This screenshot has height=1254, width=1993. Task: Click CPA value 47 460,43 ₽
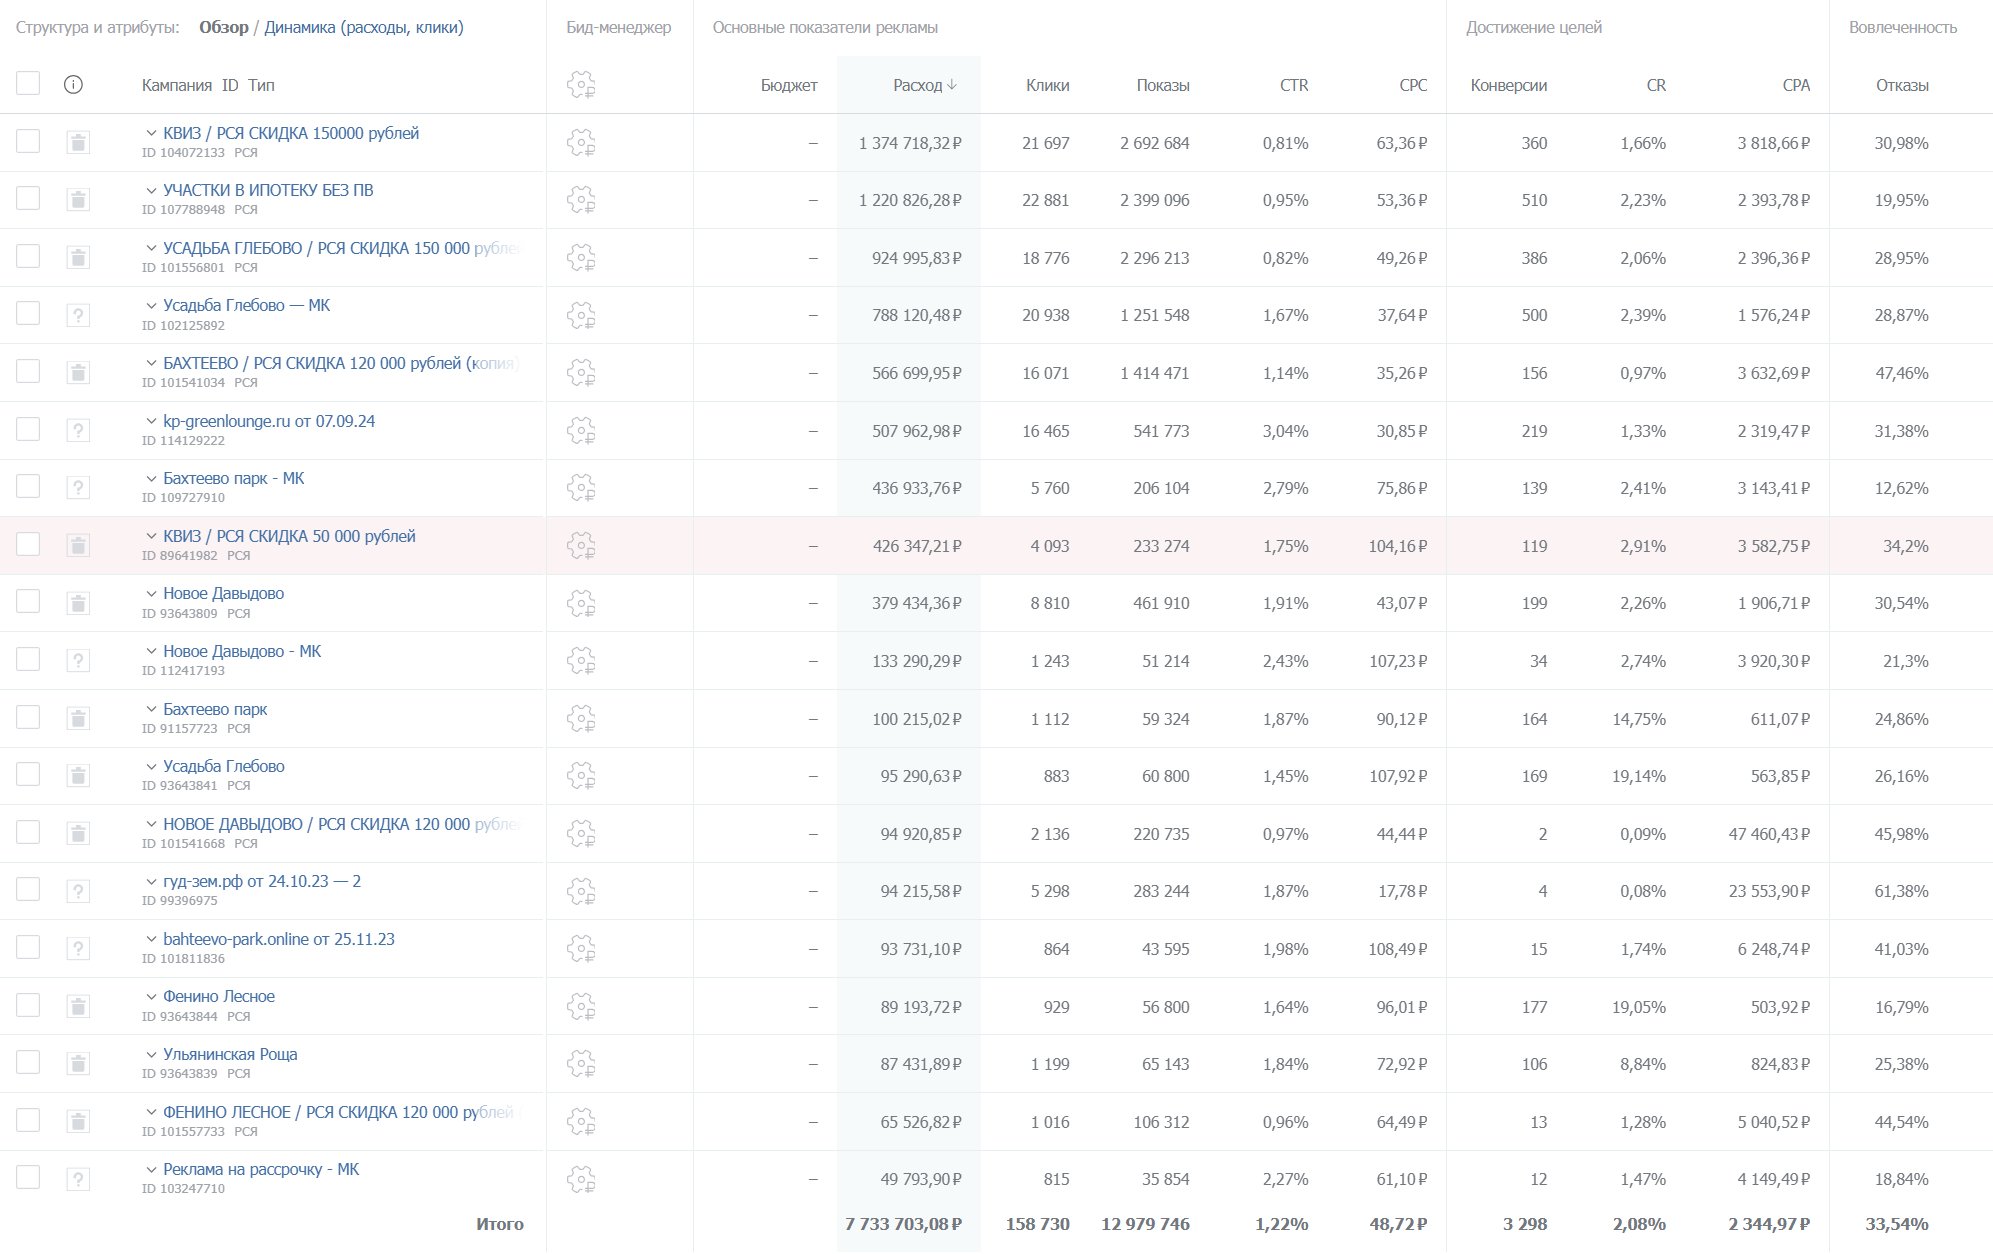pos(1769,834)
